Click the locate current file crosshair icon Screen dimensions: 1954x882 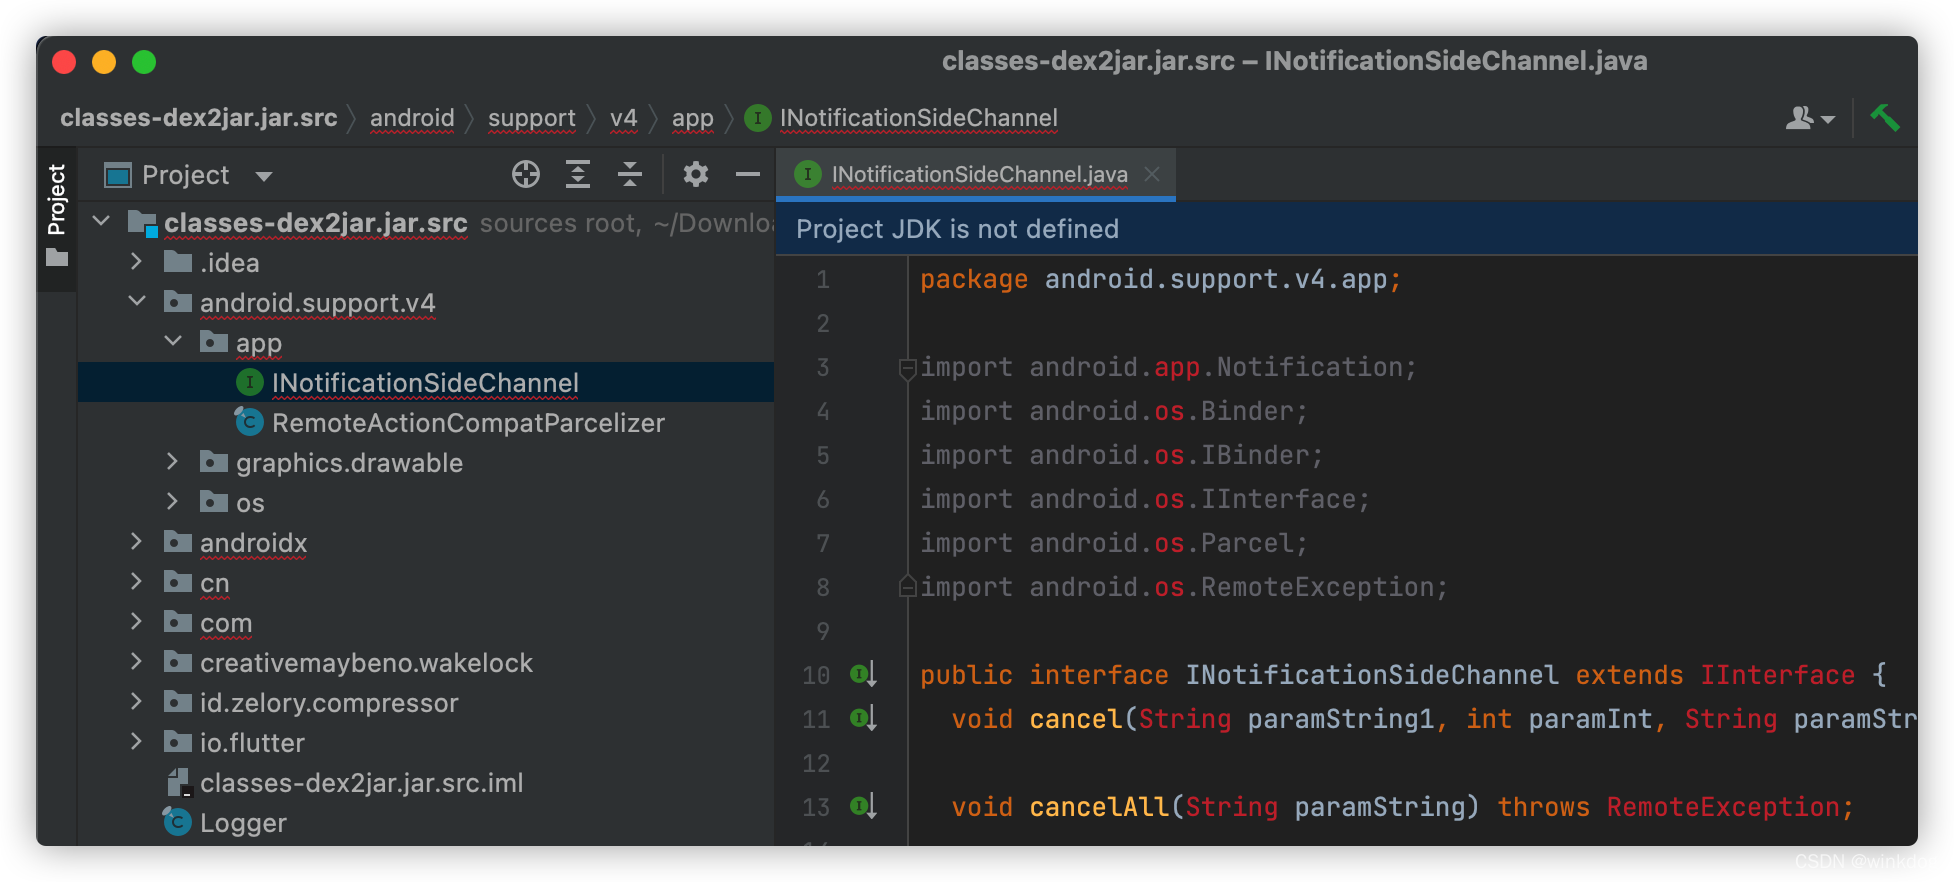pyautogui.click(x=526, y=175)
